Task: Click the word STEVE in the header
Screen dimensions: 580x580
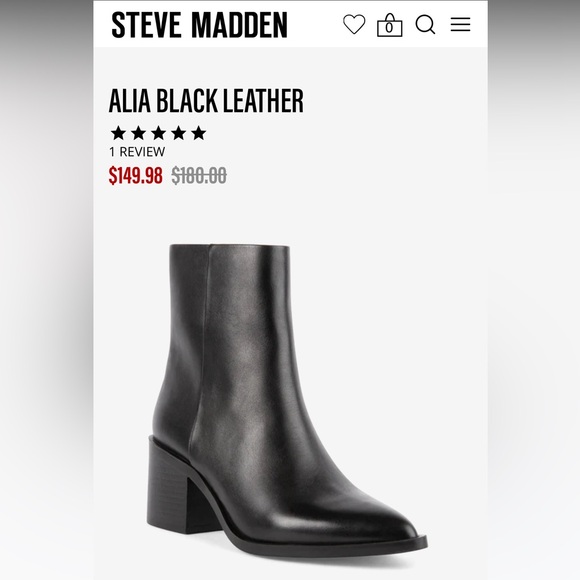Action: tap(146, 25)
